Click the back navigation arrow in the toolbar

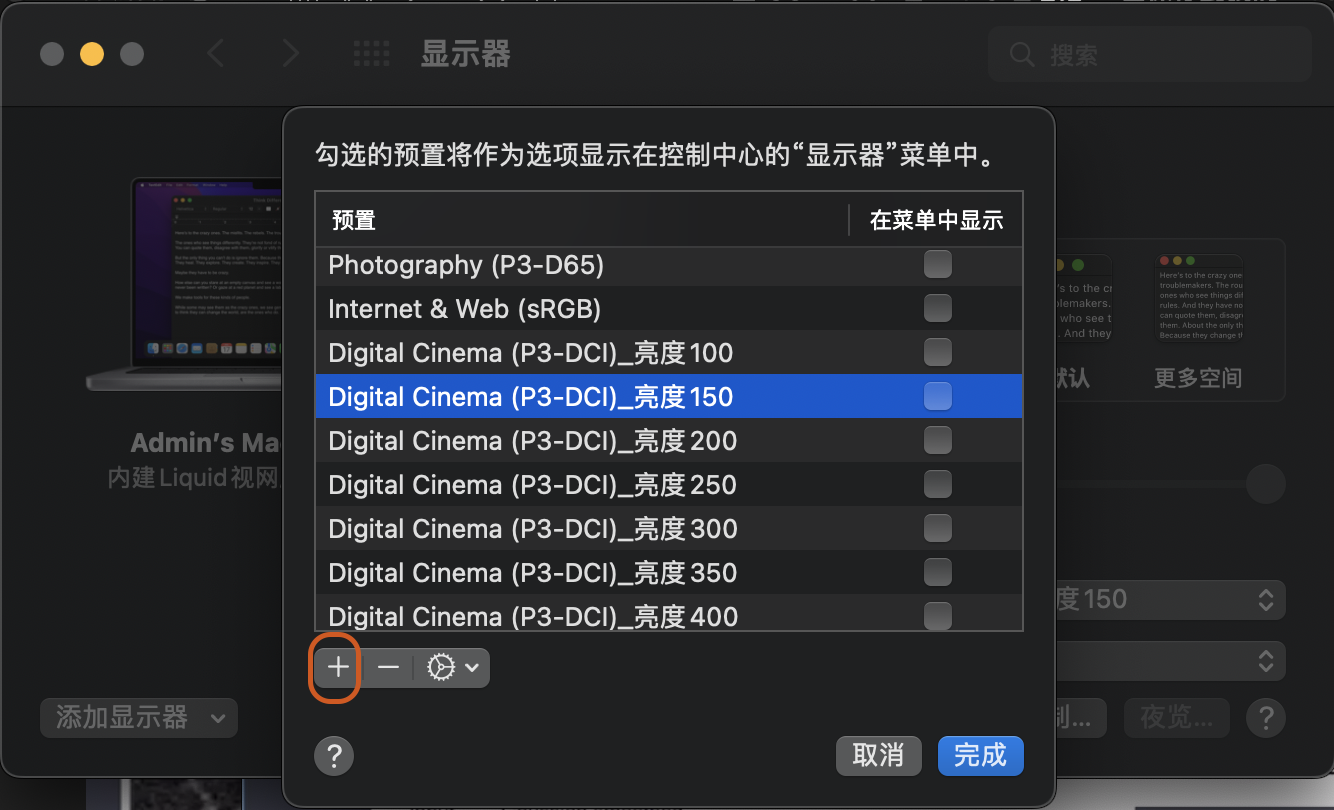[x=215, y=54]
